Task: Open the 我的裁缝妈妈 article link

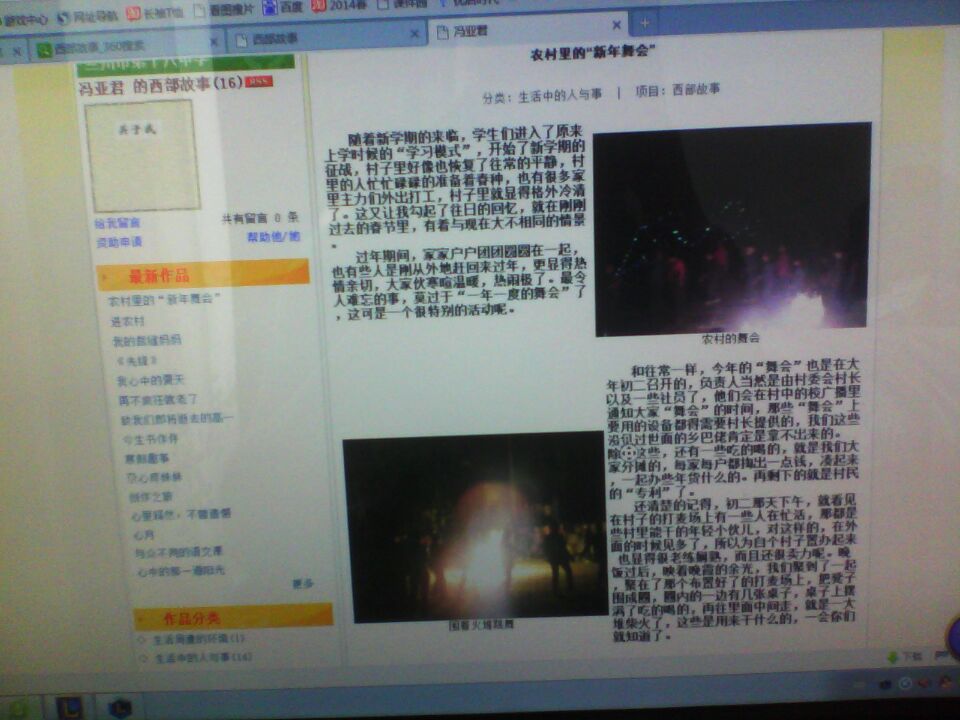Action: pos(146,340)
